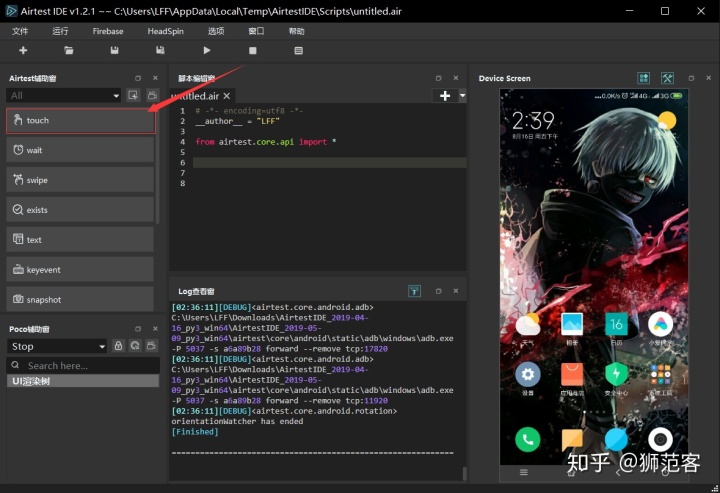Close the Log查看窗 panel
720x493 pixels.
[456, 291]
